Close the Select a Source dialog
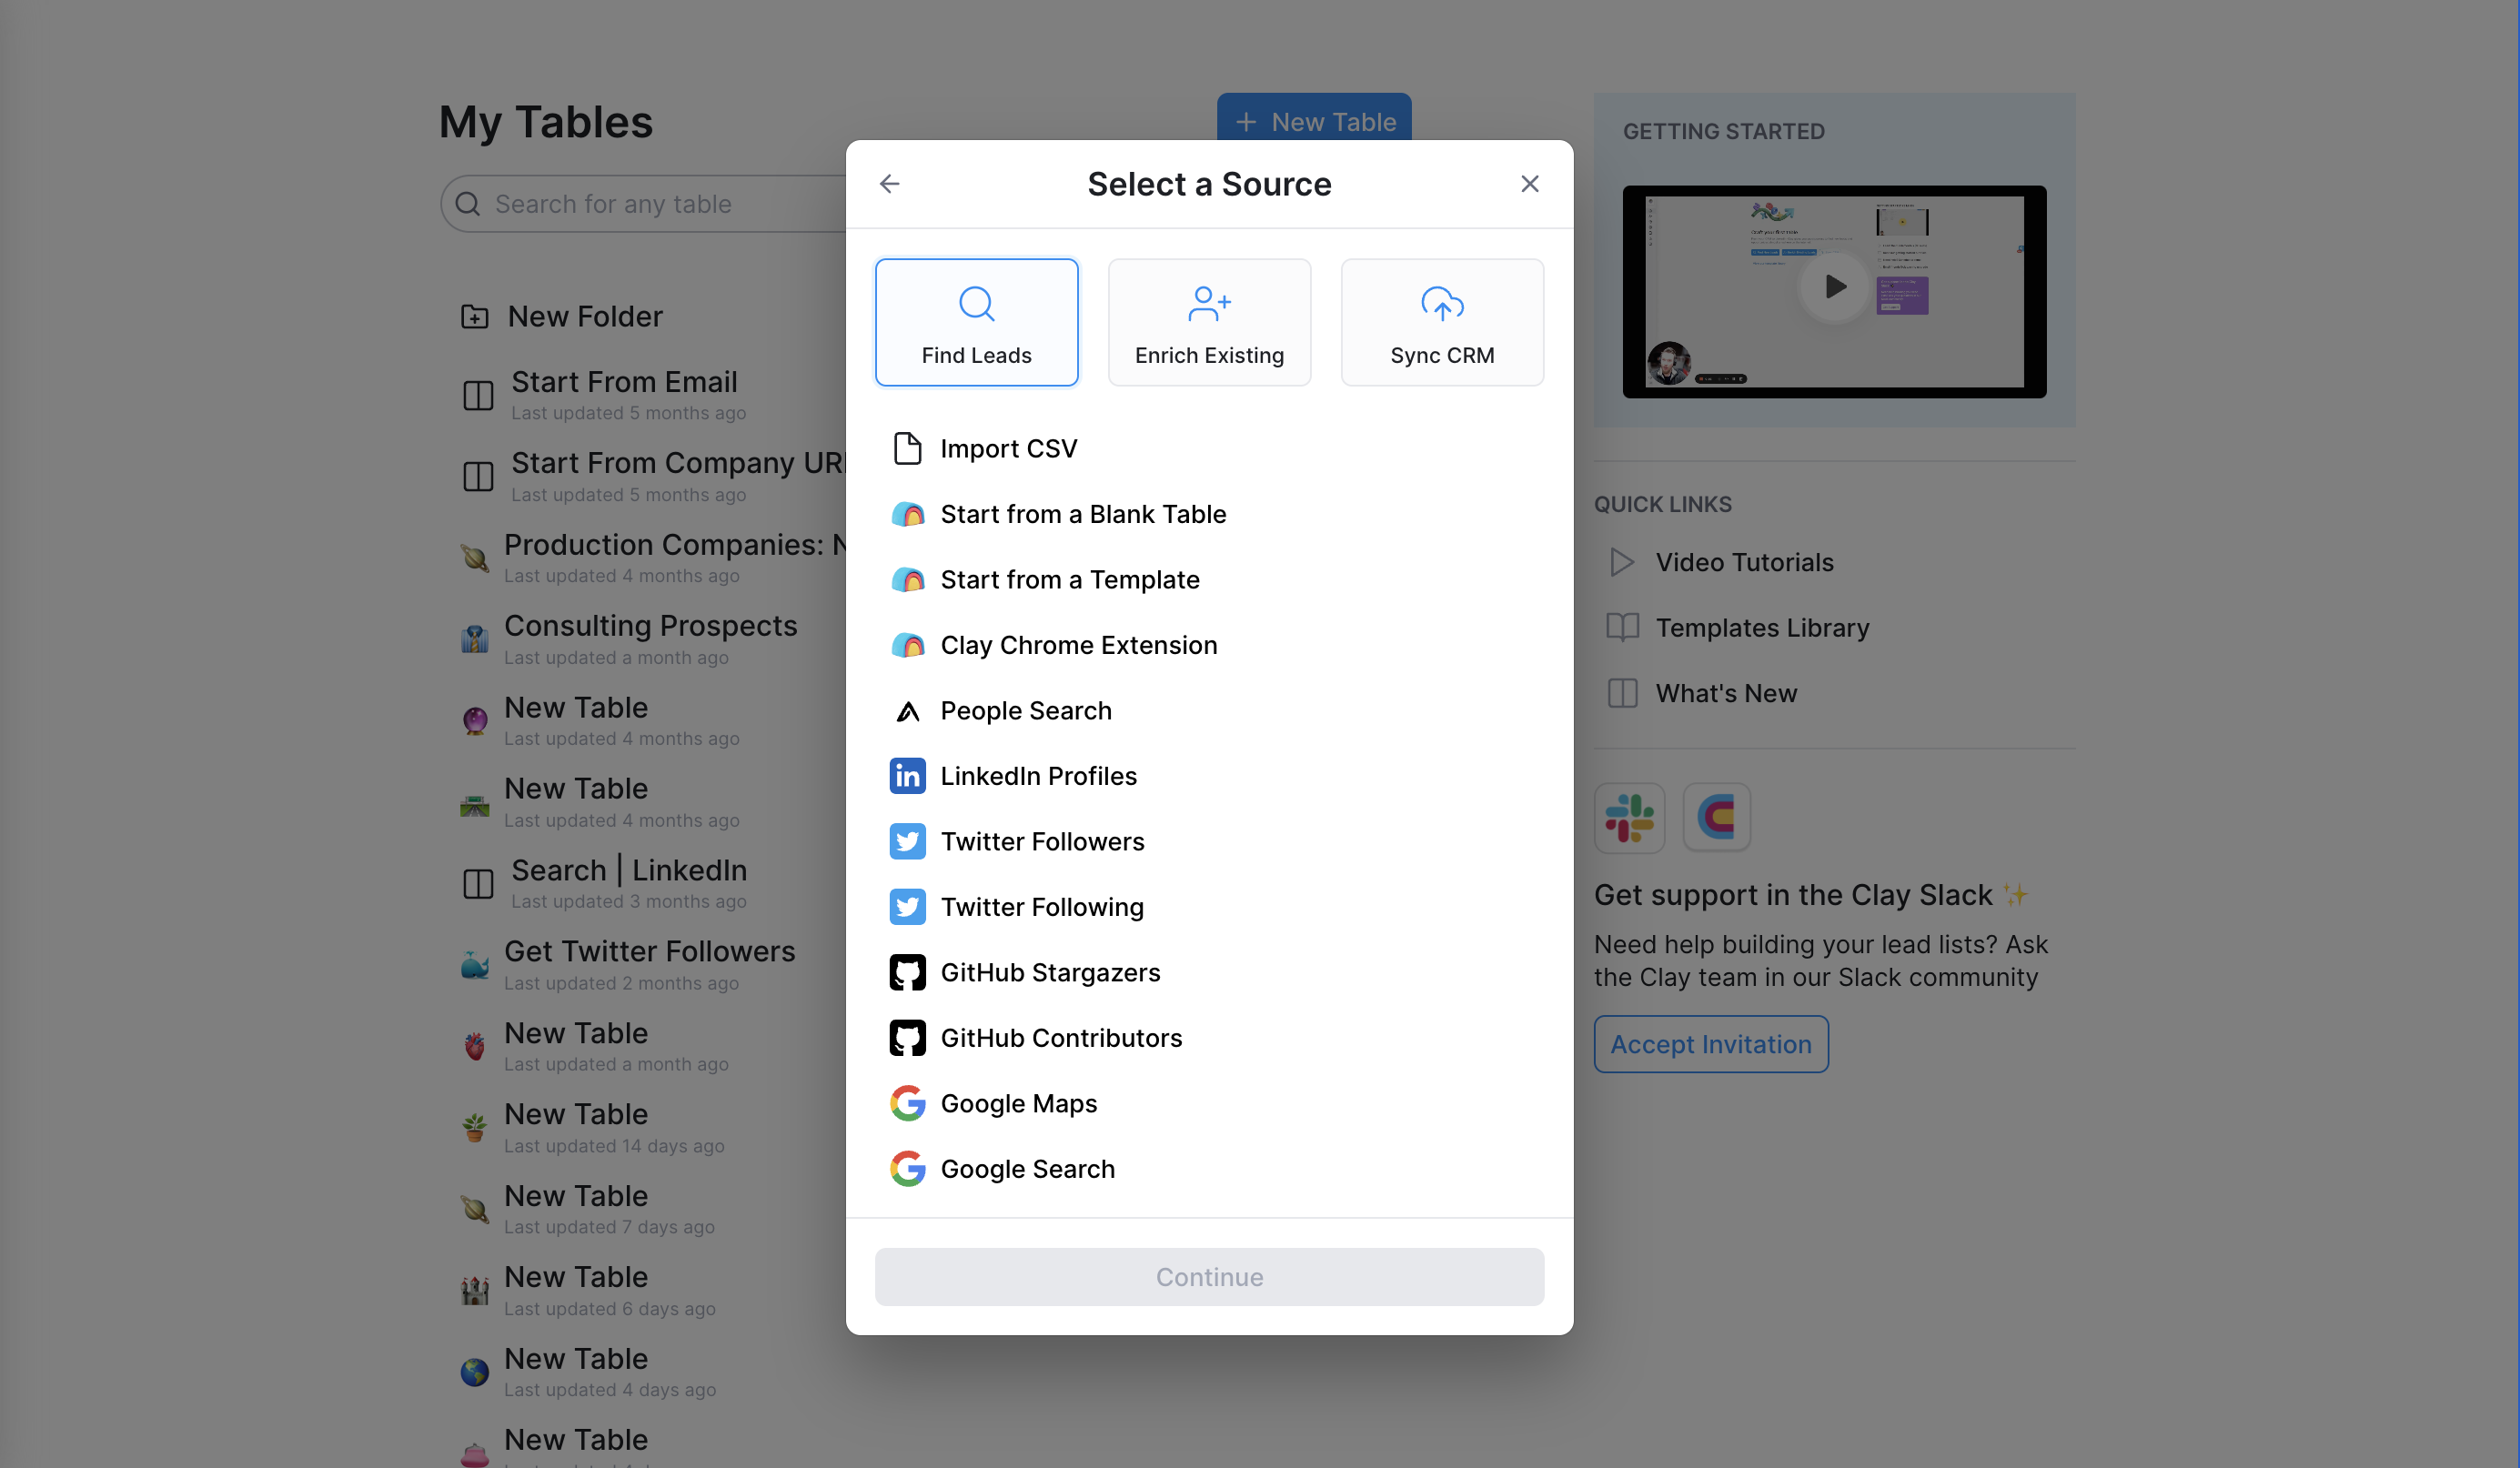The width and height of the screenshot is (2520, 1468). pos(1529,184)
